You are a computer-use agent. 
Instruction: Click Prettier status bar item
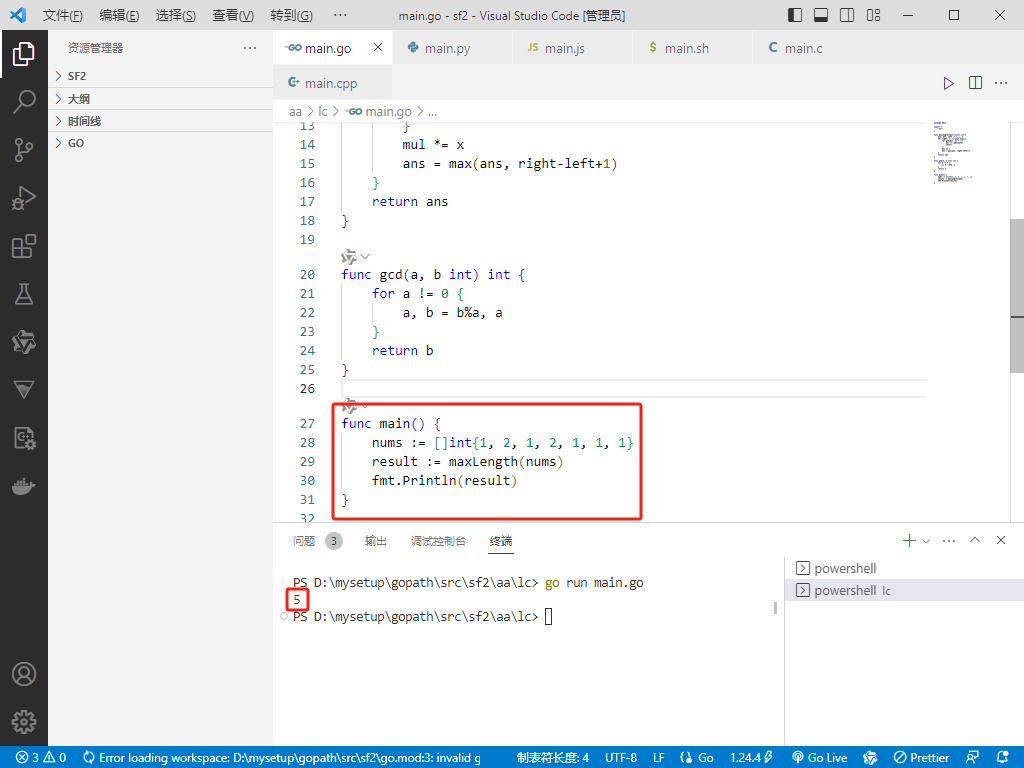pyautogui.click(x=921, y=758)
